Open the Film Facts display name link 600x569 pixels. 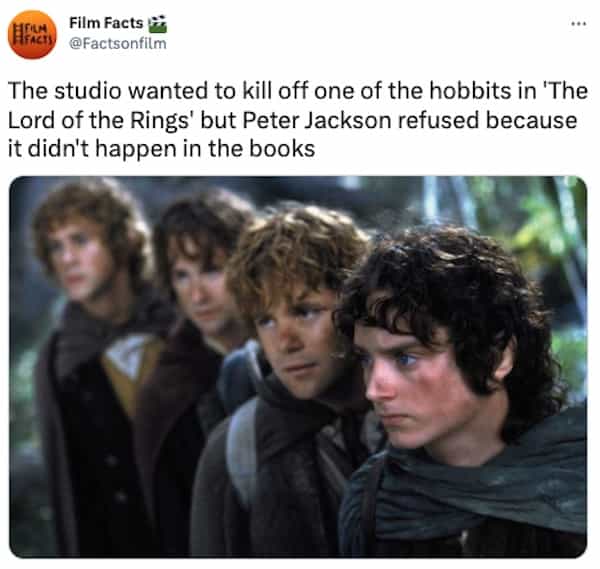click(106, 23)
